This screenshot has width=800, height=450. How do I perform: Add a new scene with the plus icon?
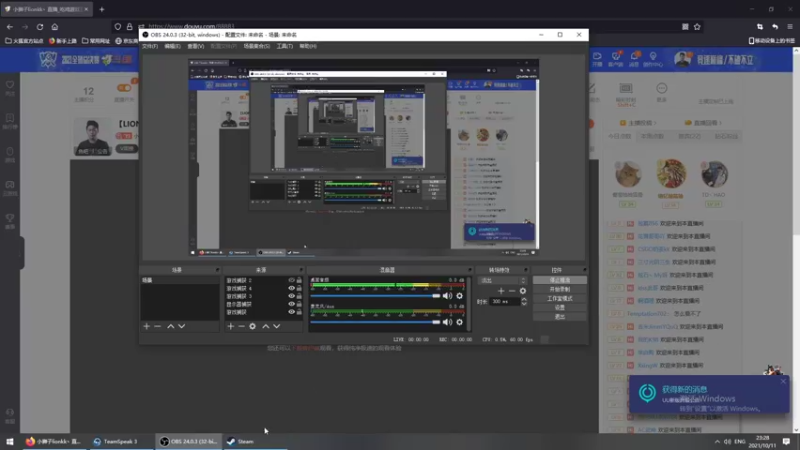click(x=146, y=326)
